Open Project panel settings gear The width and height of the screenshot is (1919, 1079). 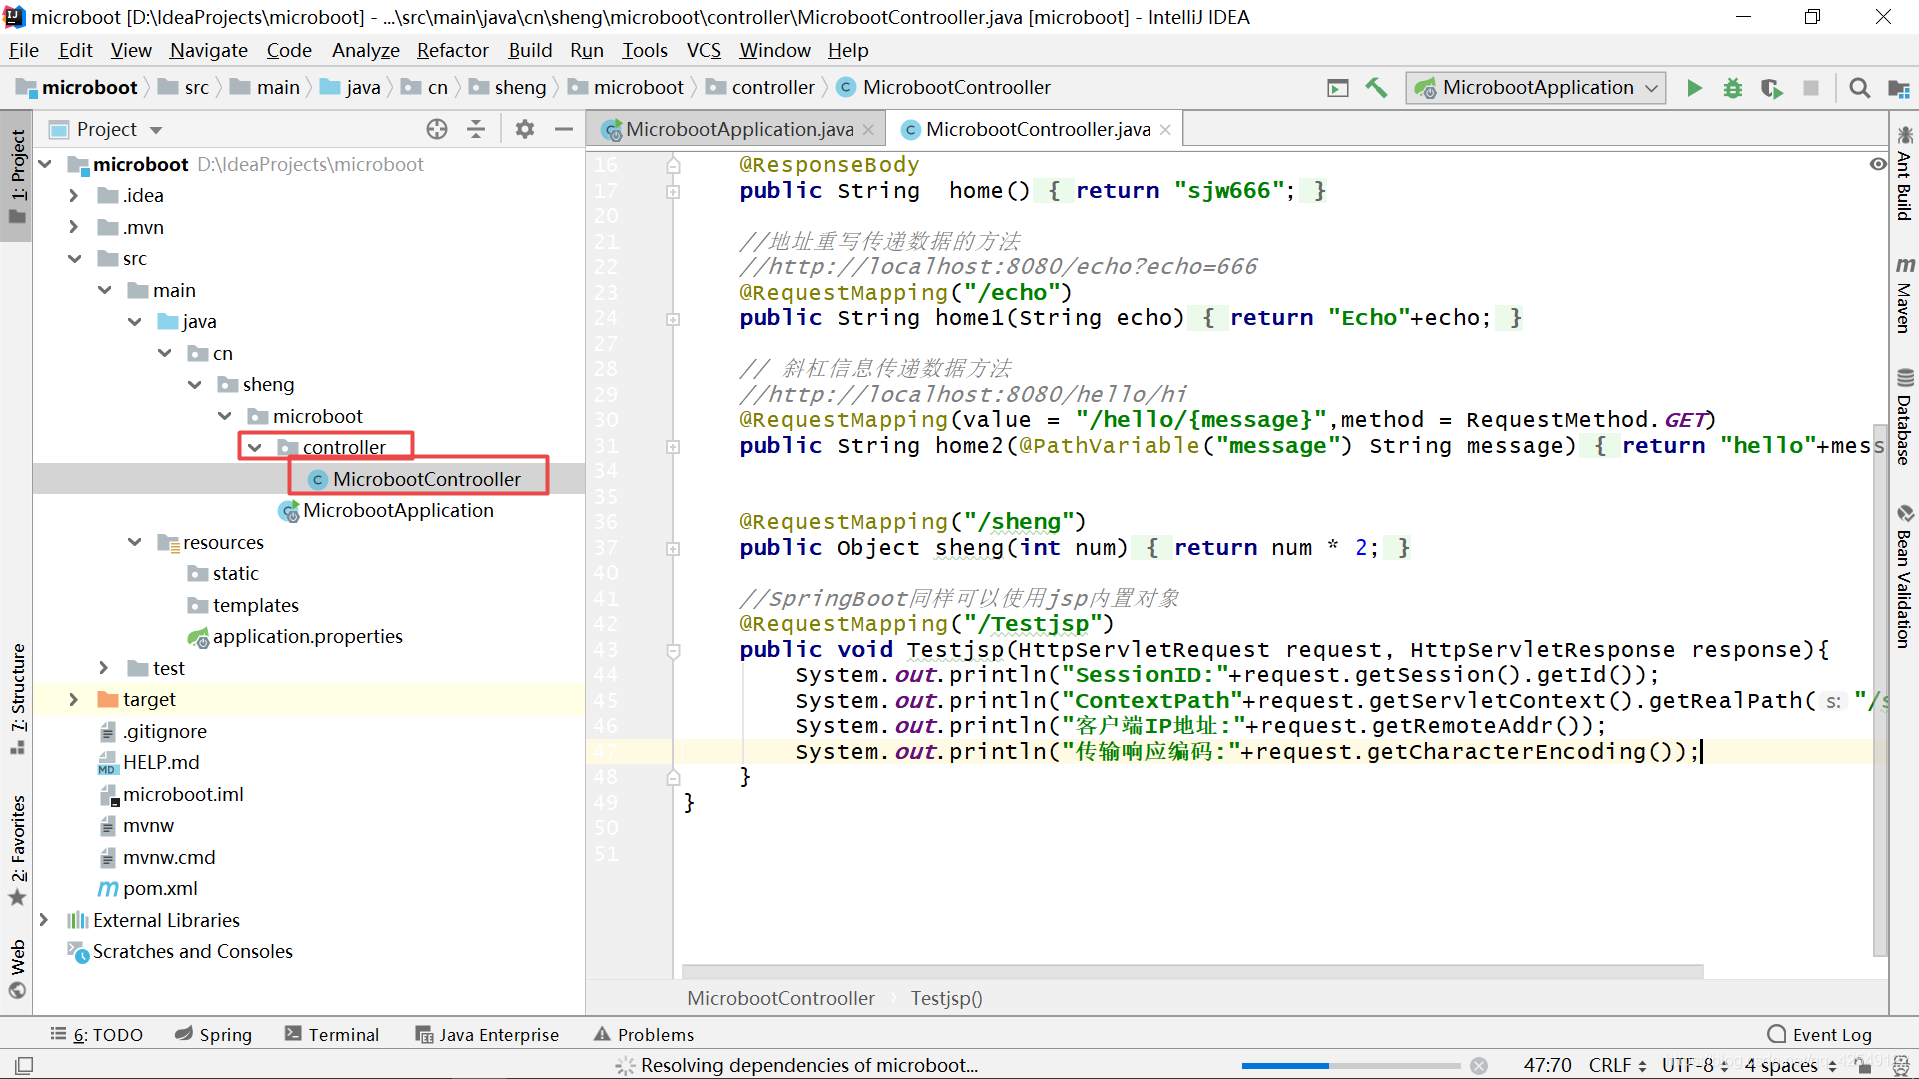(525, 129)
